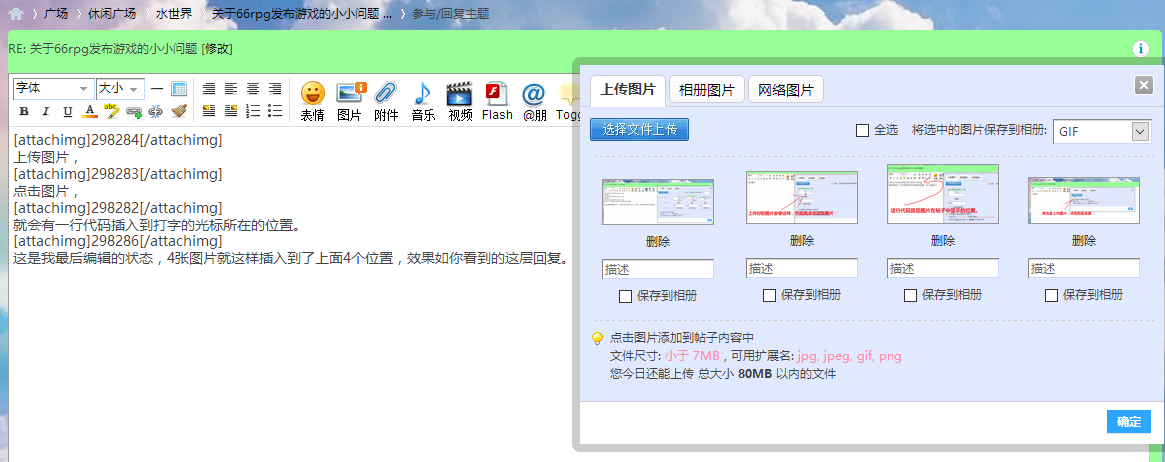
Task: Click the 确定 confirm button
Action: click(x=1129, y=421)
